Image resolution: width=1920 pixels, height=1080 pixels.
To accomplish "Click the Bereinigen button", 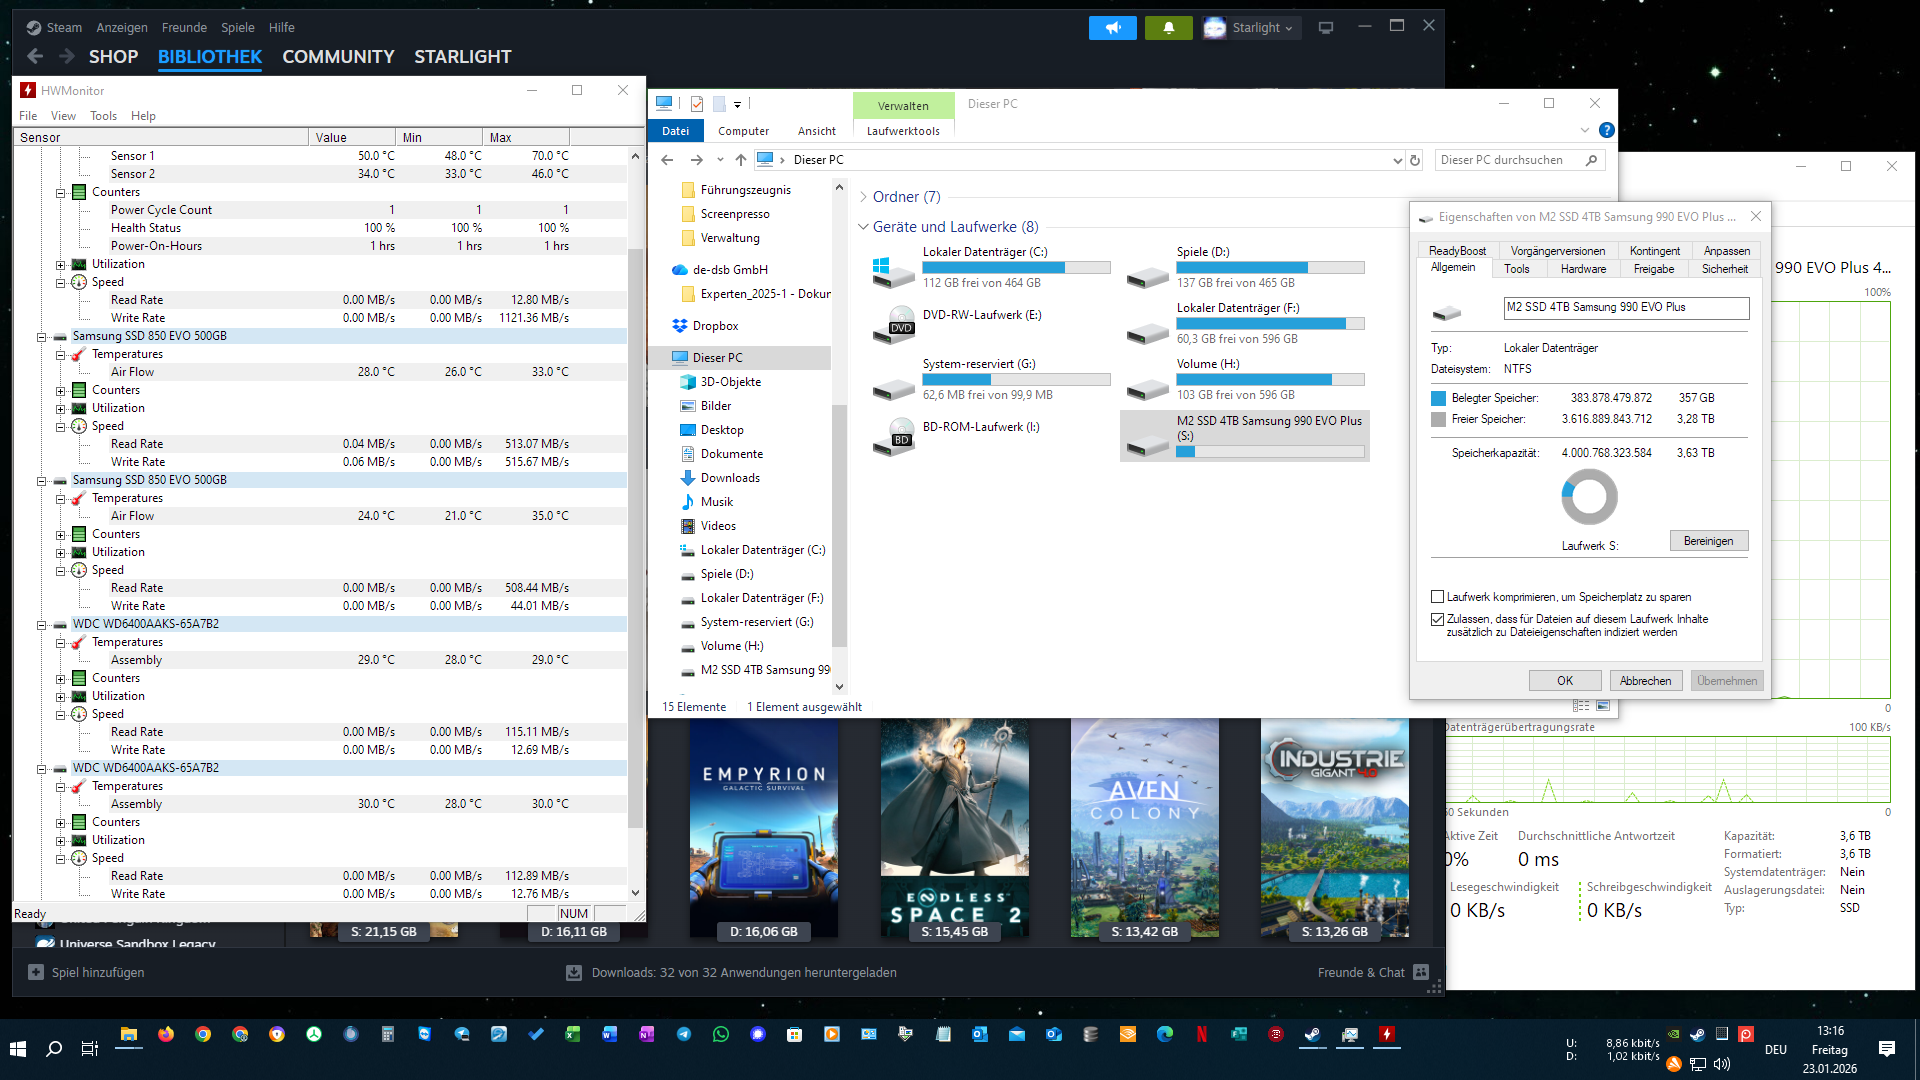I will coord(1708,541).
